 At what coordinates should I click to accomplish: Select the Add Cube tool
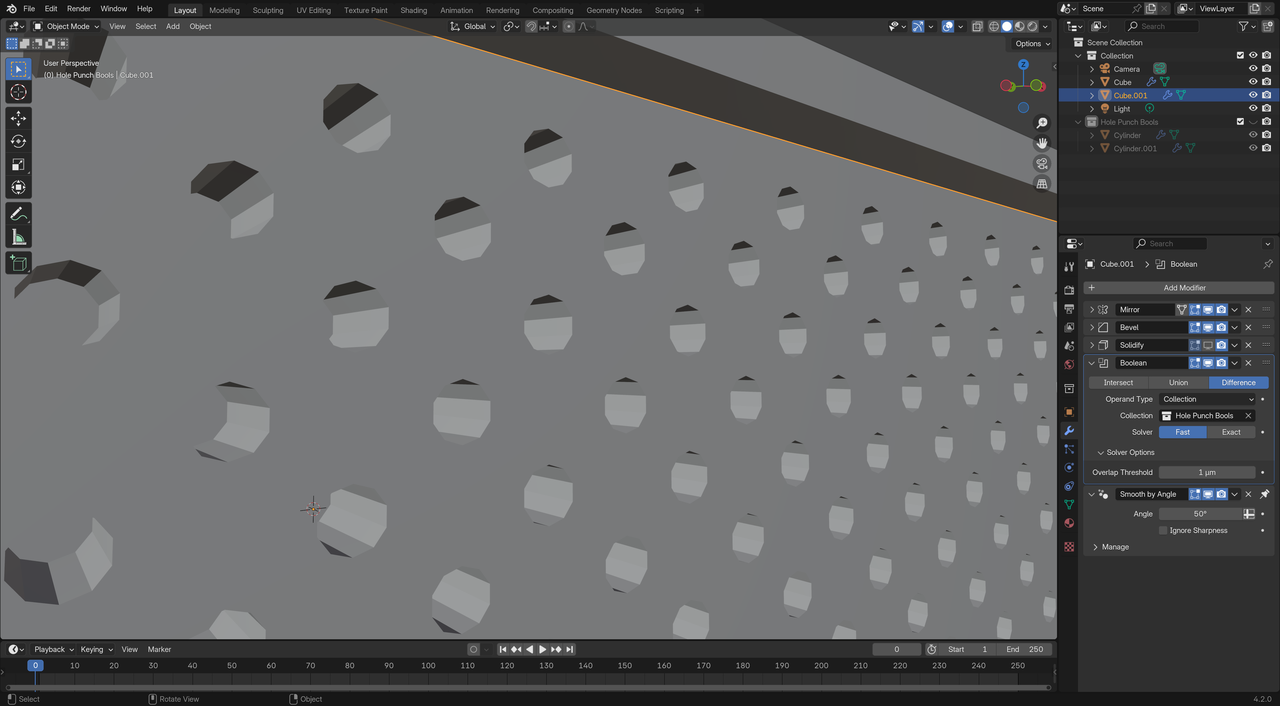tap(18, 263)
